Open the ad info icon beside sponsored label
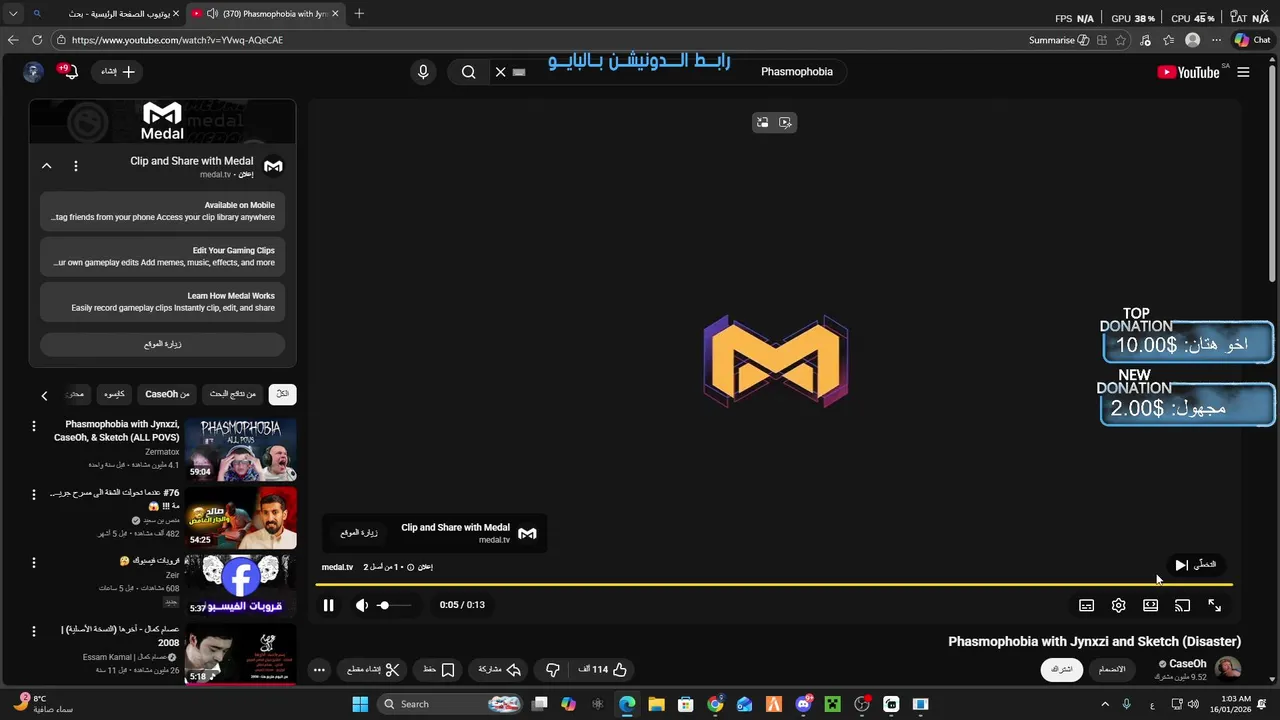The width and height of the screenshot is (1280, 720). click(x=410, y=567)
